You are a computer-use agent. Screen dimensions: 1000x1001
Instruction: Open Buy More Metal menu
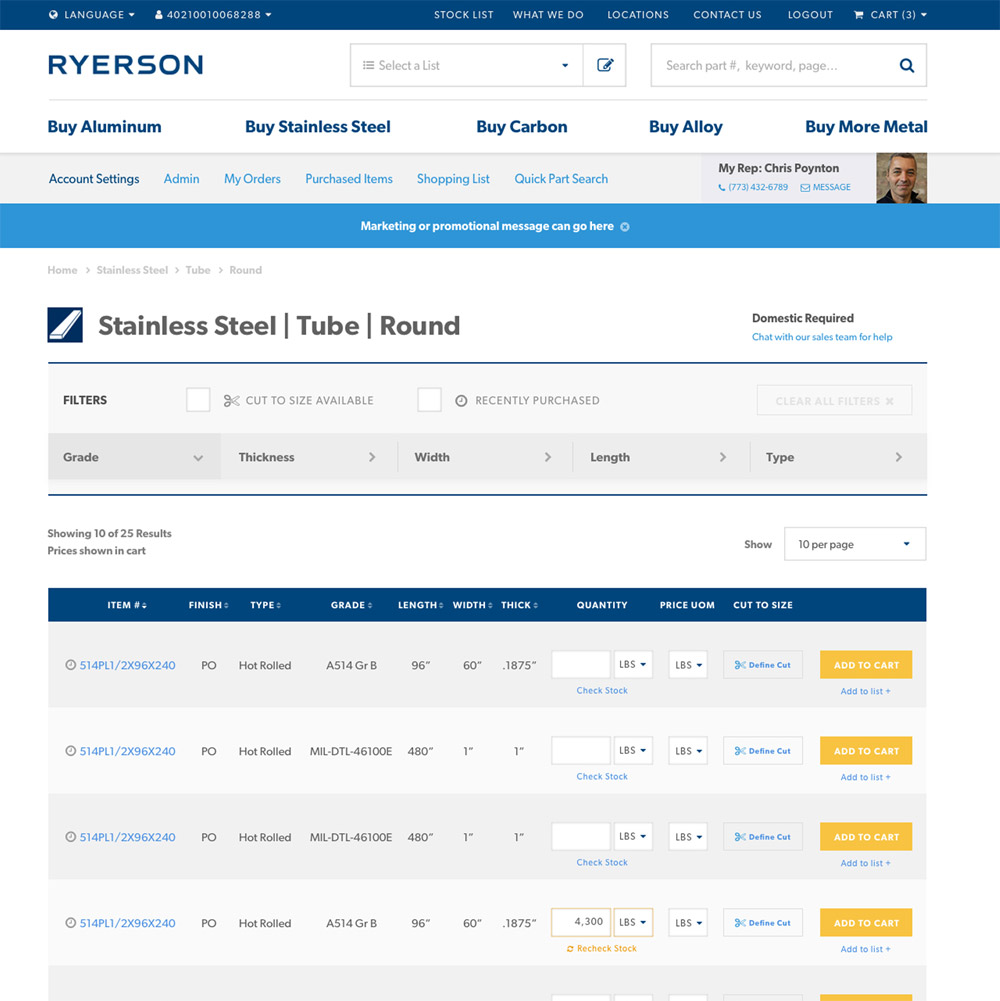866,126
